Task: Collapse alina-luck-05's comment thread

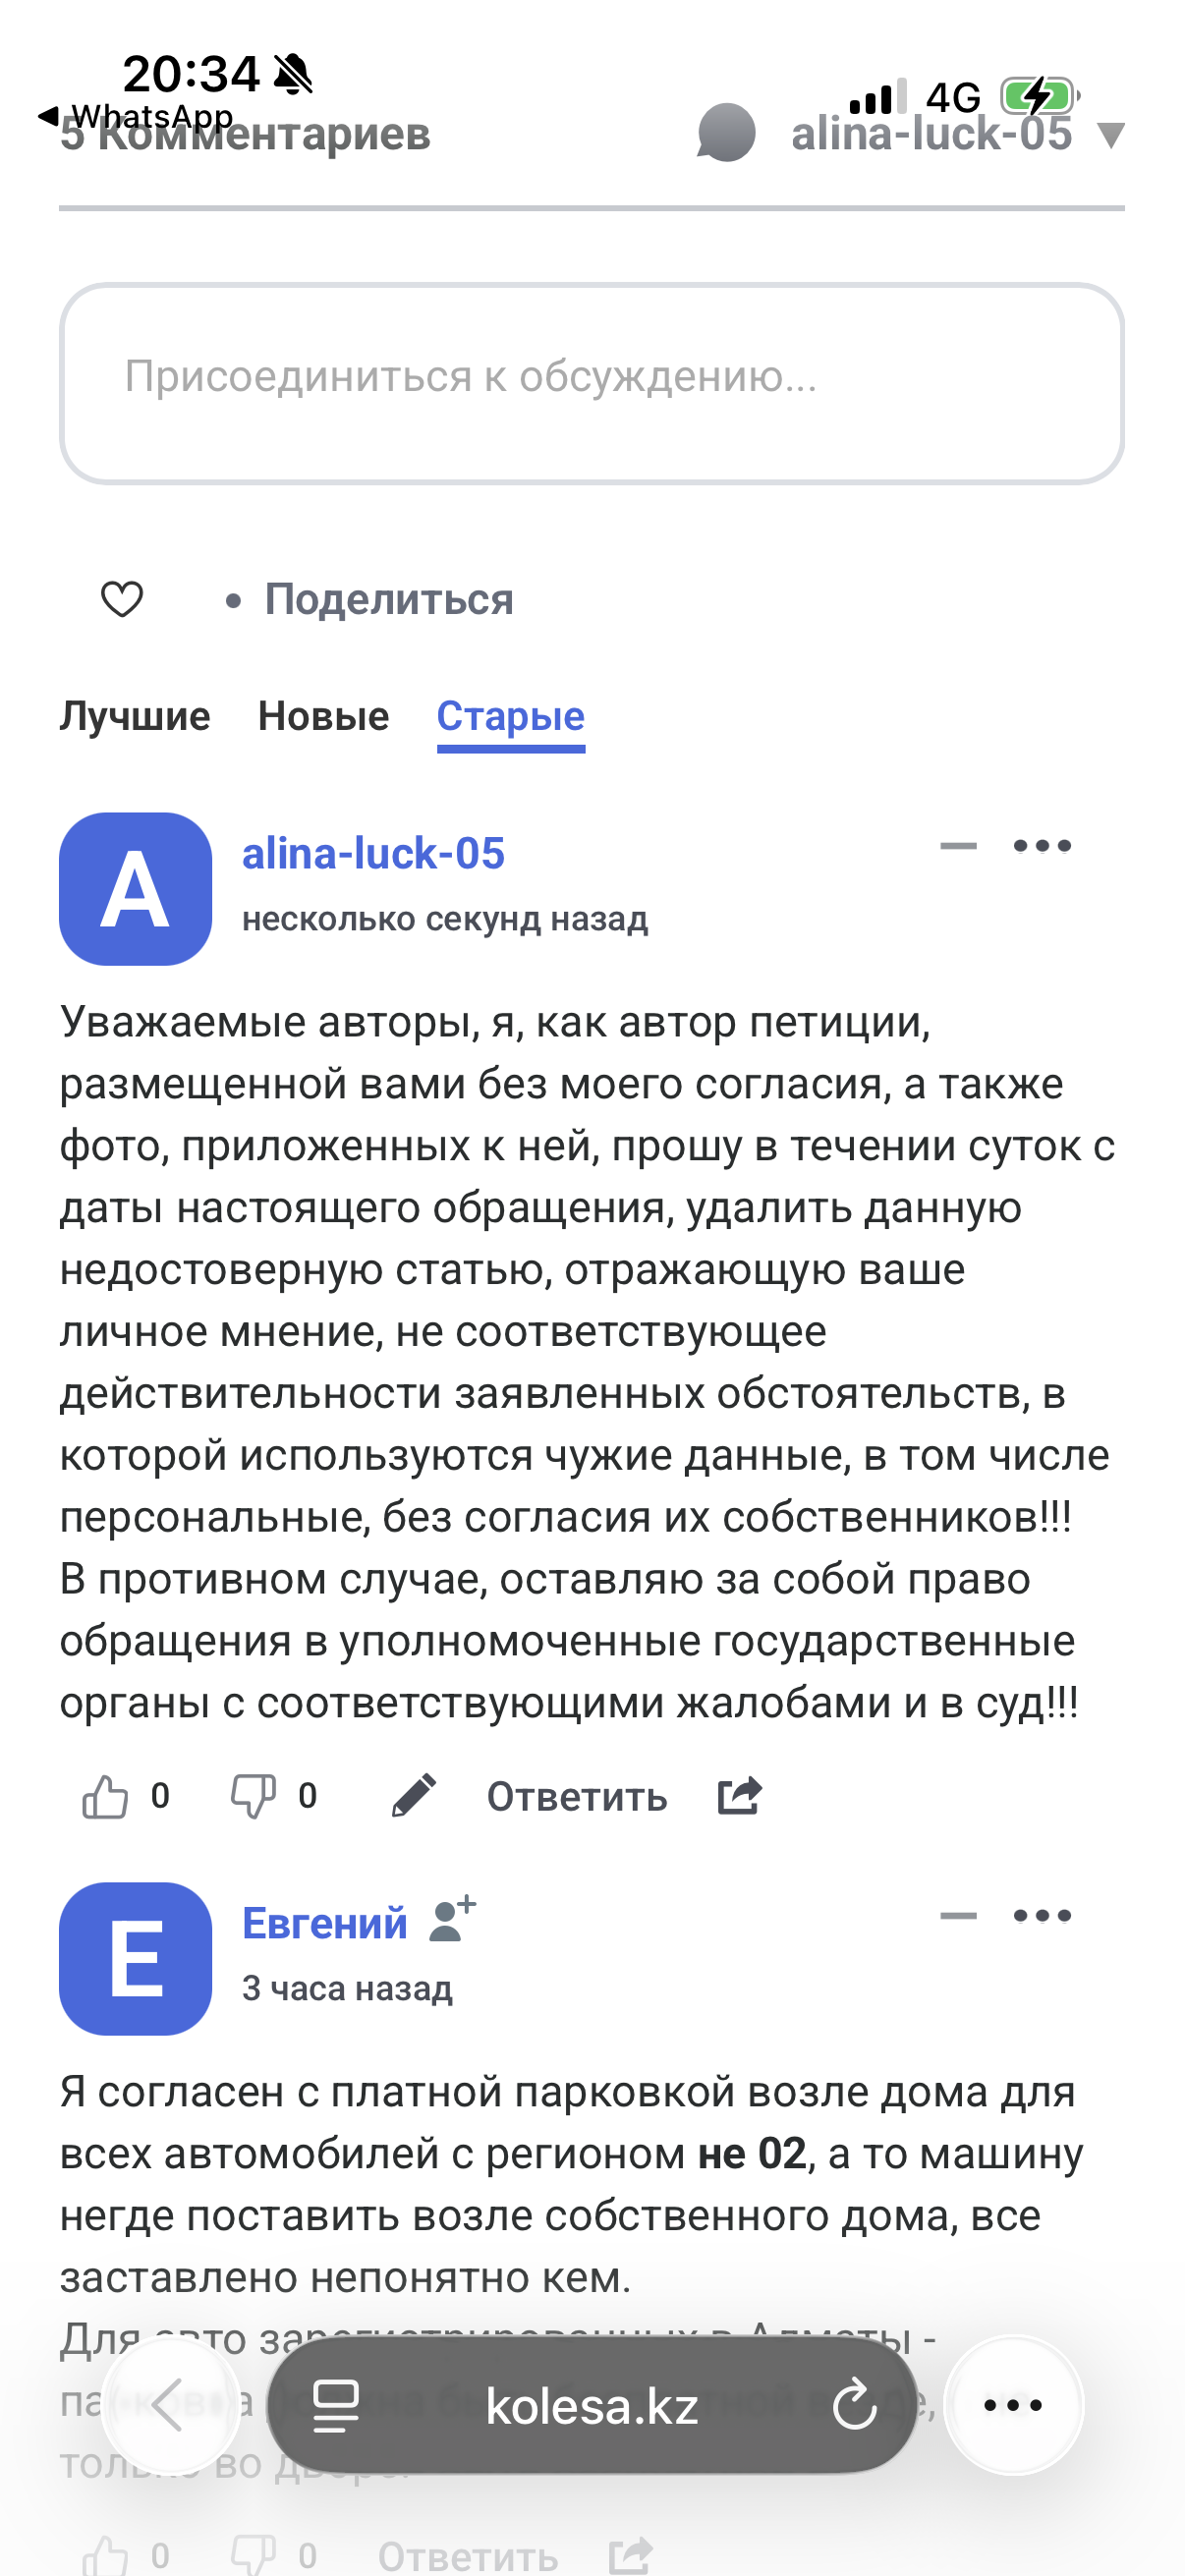Action: (x=958, y=846)
